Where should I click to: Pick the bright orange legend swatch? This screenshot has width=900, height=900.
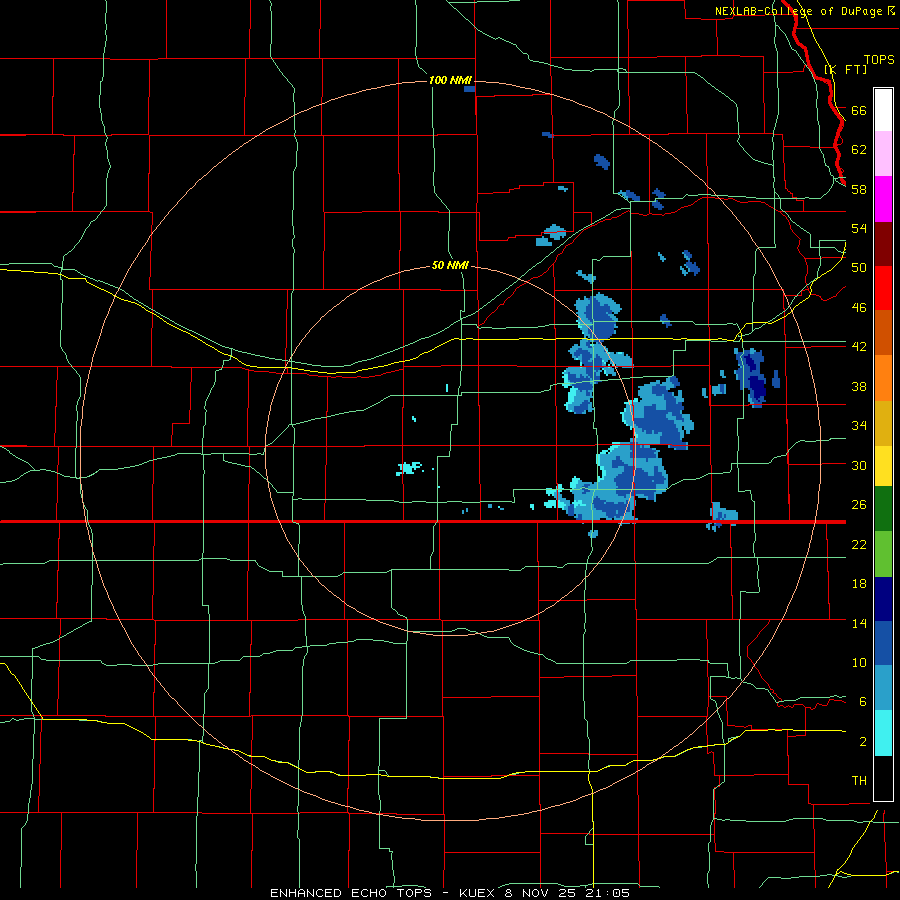coord(883,378)
